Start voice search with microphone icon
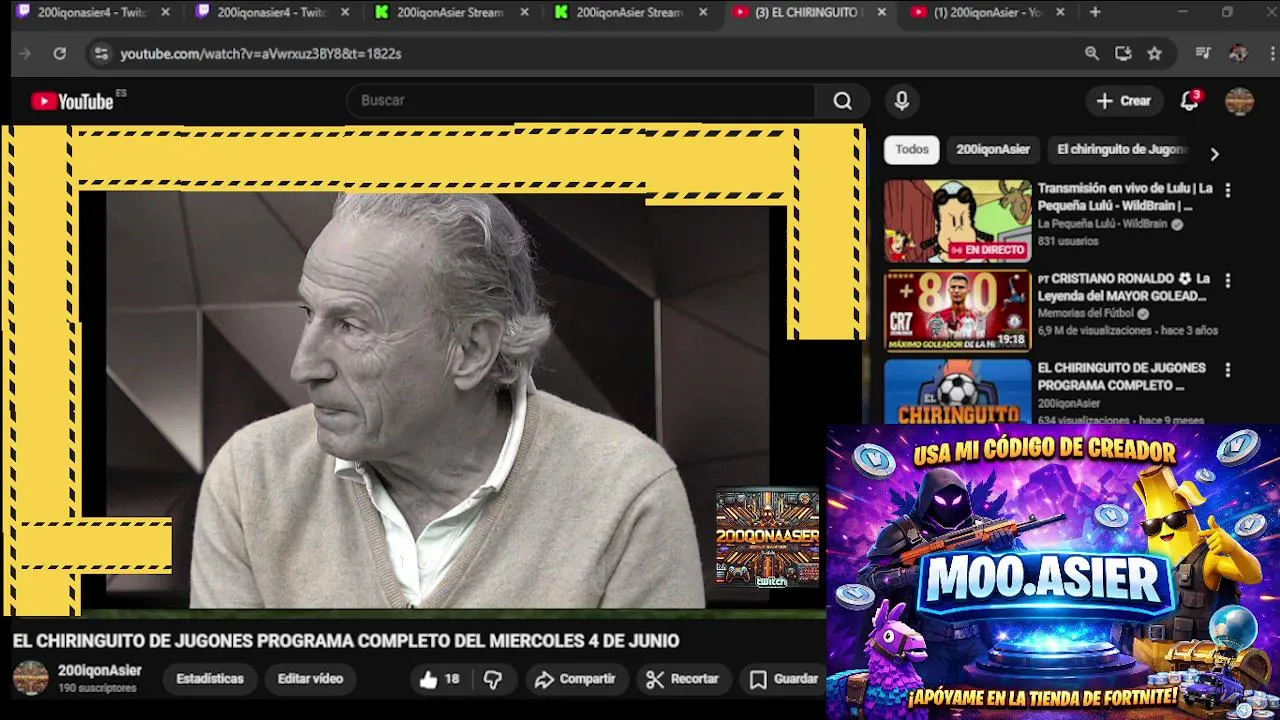Image resolution: width=1280 pixels, height=720 pixels. [x=902, y=101]
